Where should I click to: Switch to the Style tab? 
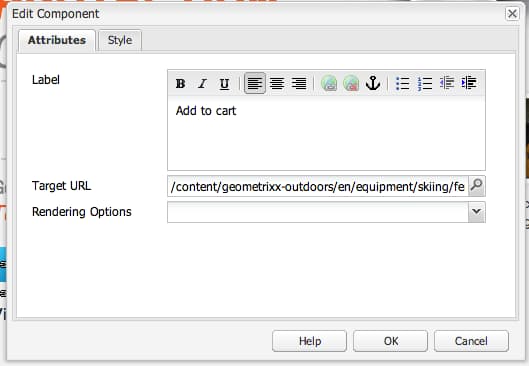[120, 40]
